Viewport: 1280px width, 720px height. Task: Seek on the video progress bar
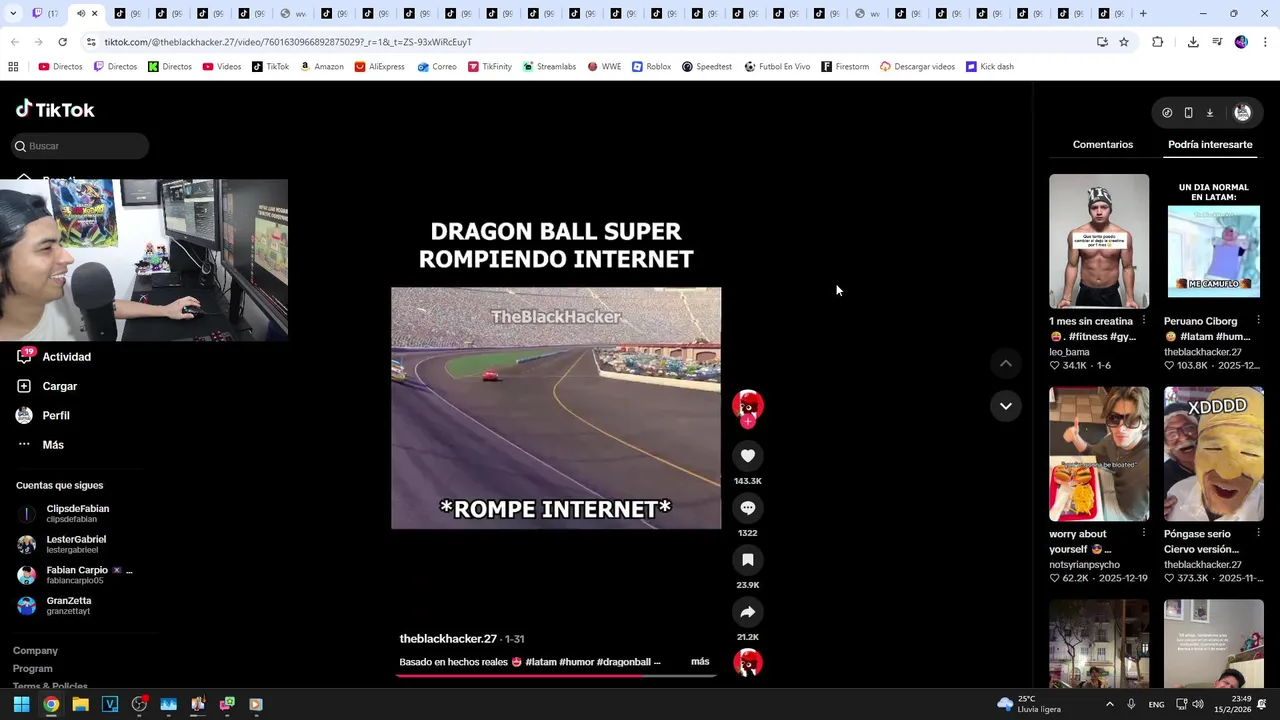556,675
